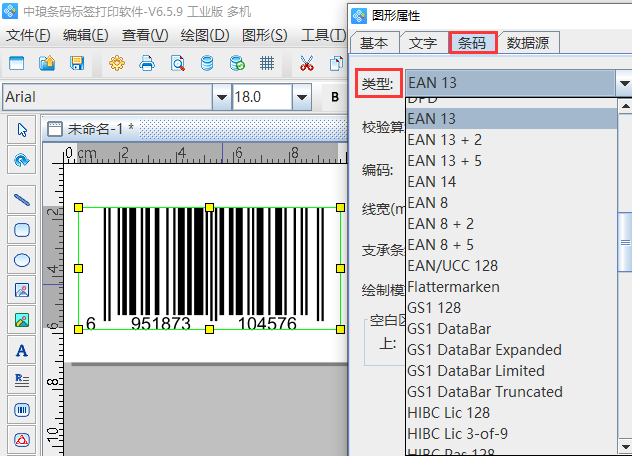Screen dimensions: 632x456
Task: Select EAN 13 + 5 in list
Action: coord(511,161)
